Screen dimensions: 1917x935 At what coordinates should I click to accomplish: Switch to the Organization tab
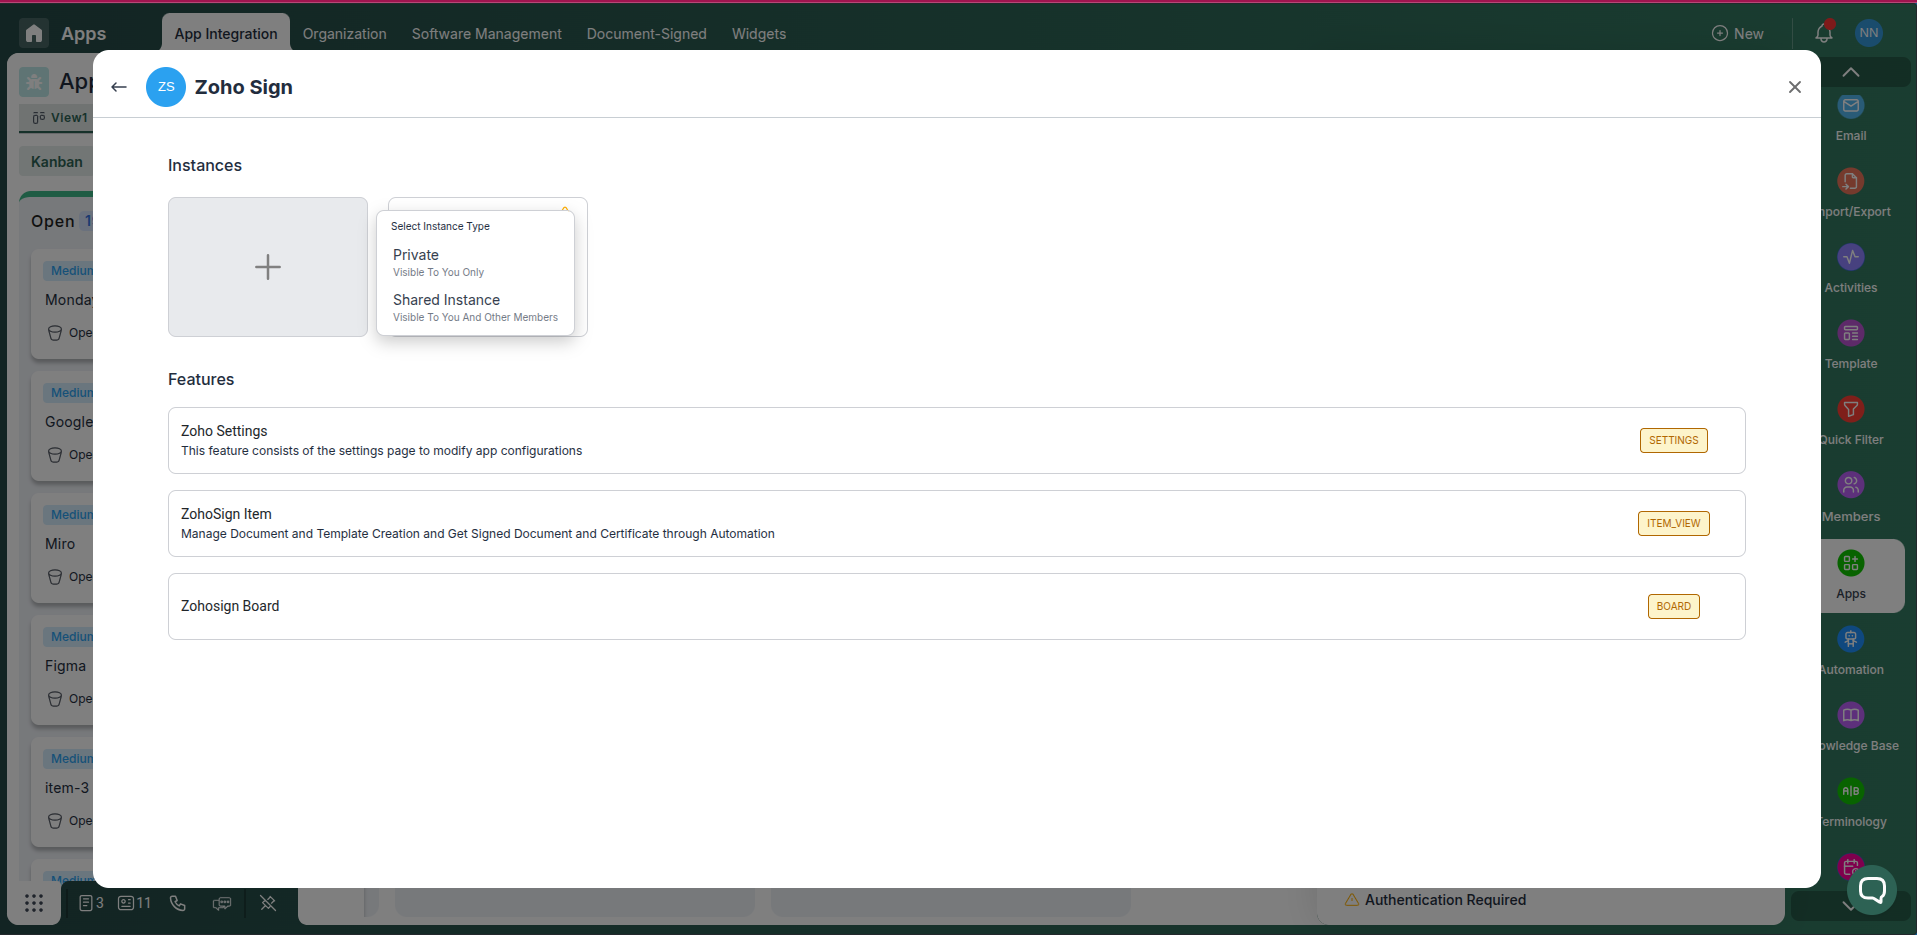point(344,33)
